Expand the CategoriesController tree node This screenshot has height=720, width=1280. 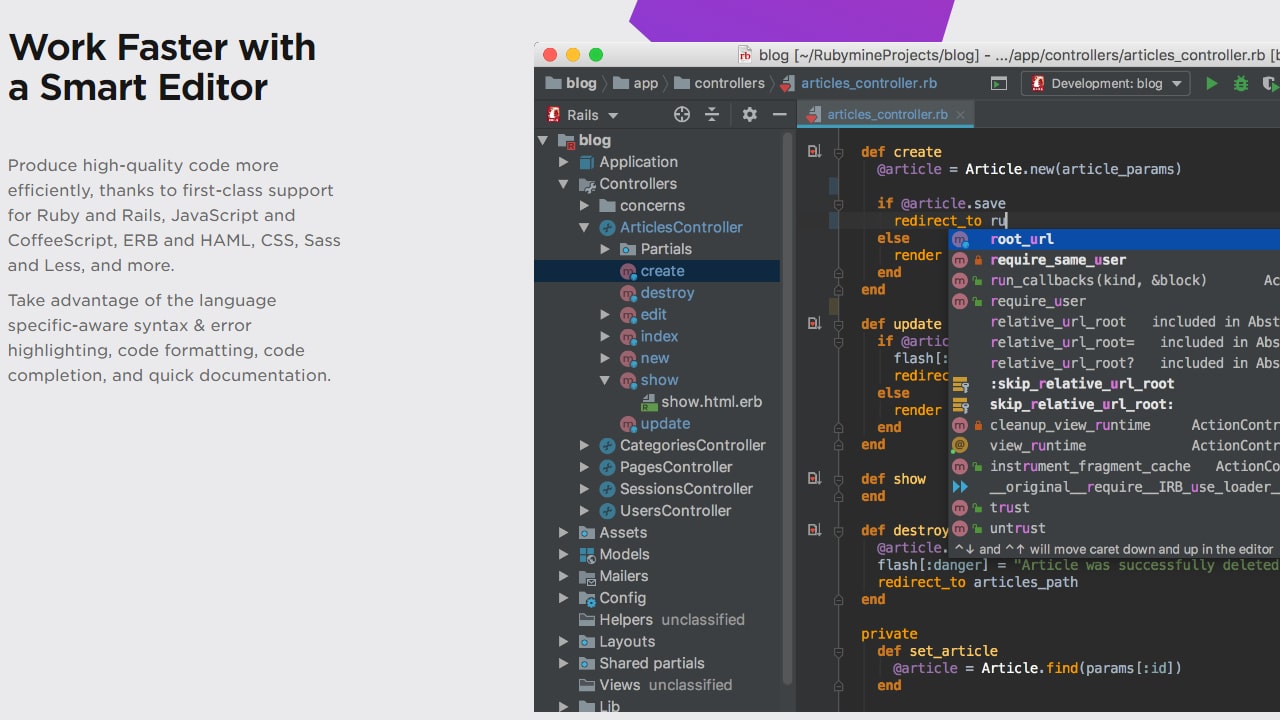(585, 446)
